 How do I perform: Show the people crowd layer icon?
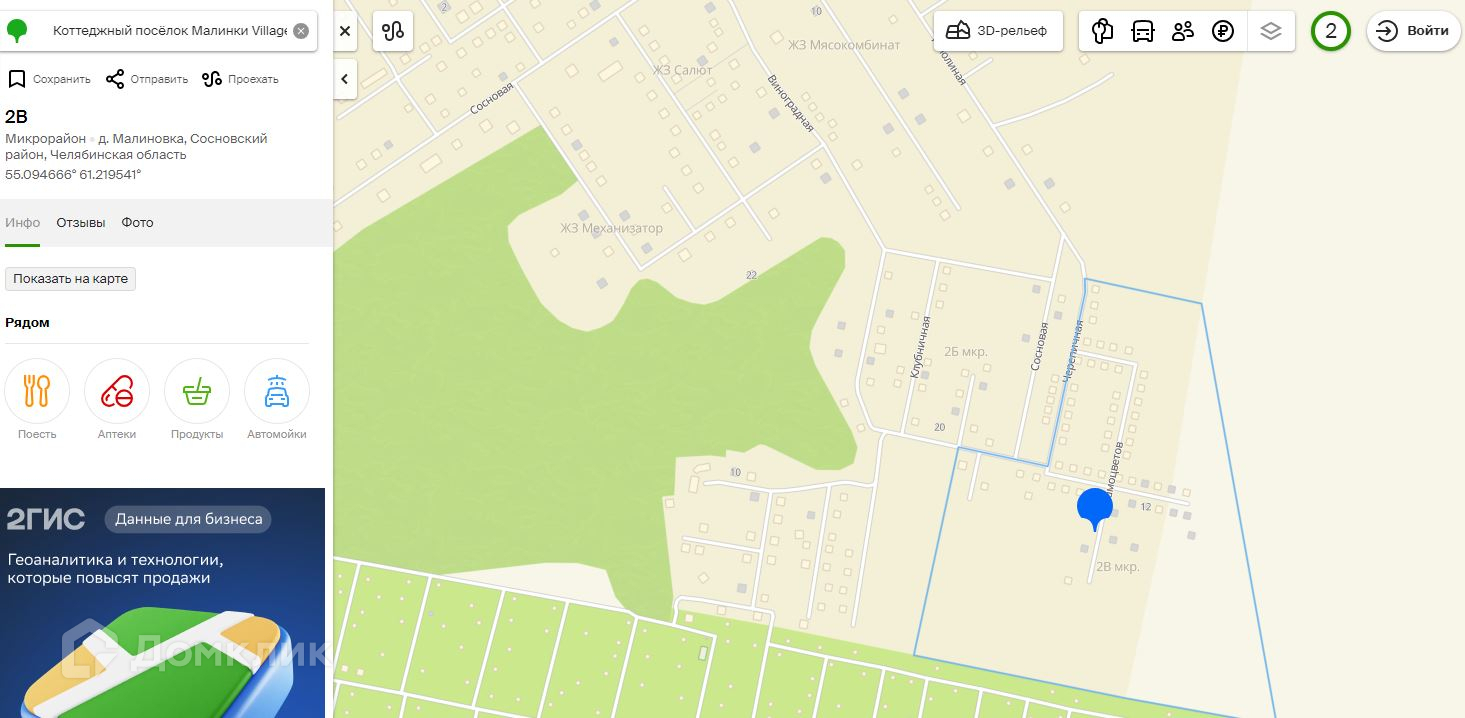[1183, 31]
